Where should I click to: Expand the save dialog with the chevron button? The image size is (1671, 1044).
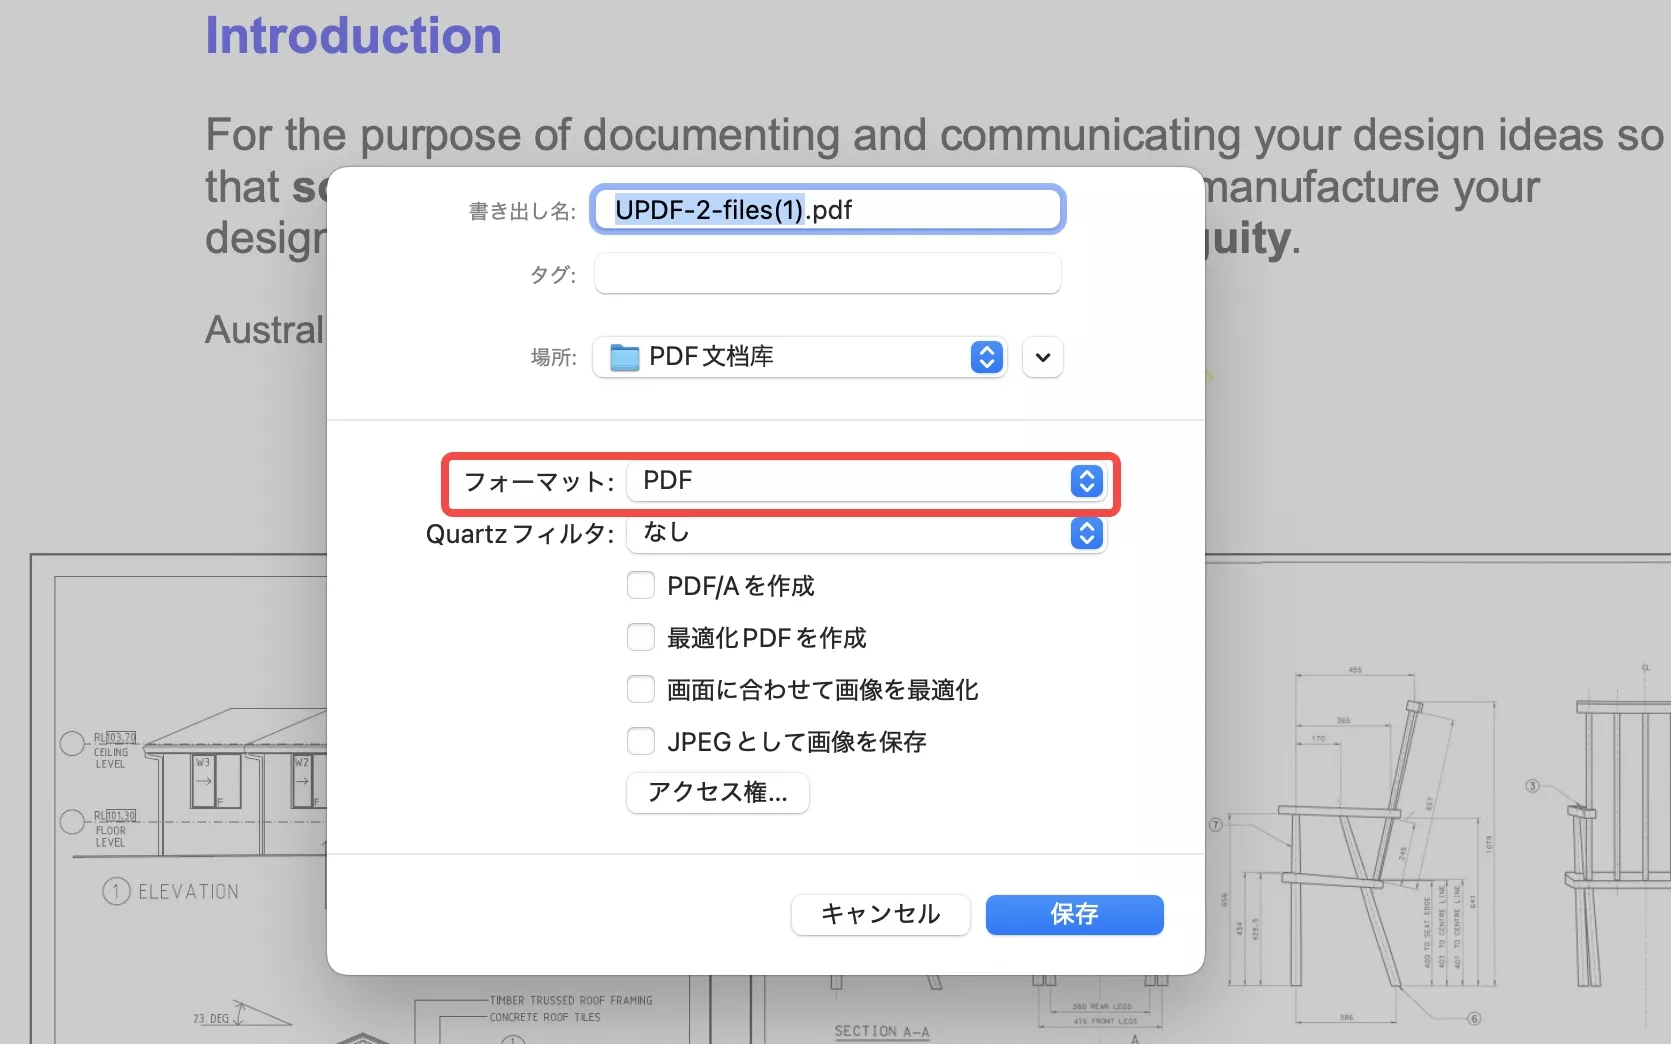click(x=1042, y=357)
